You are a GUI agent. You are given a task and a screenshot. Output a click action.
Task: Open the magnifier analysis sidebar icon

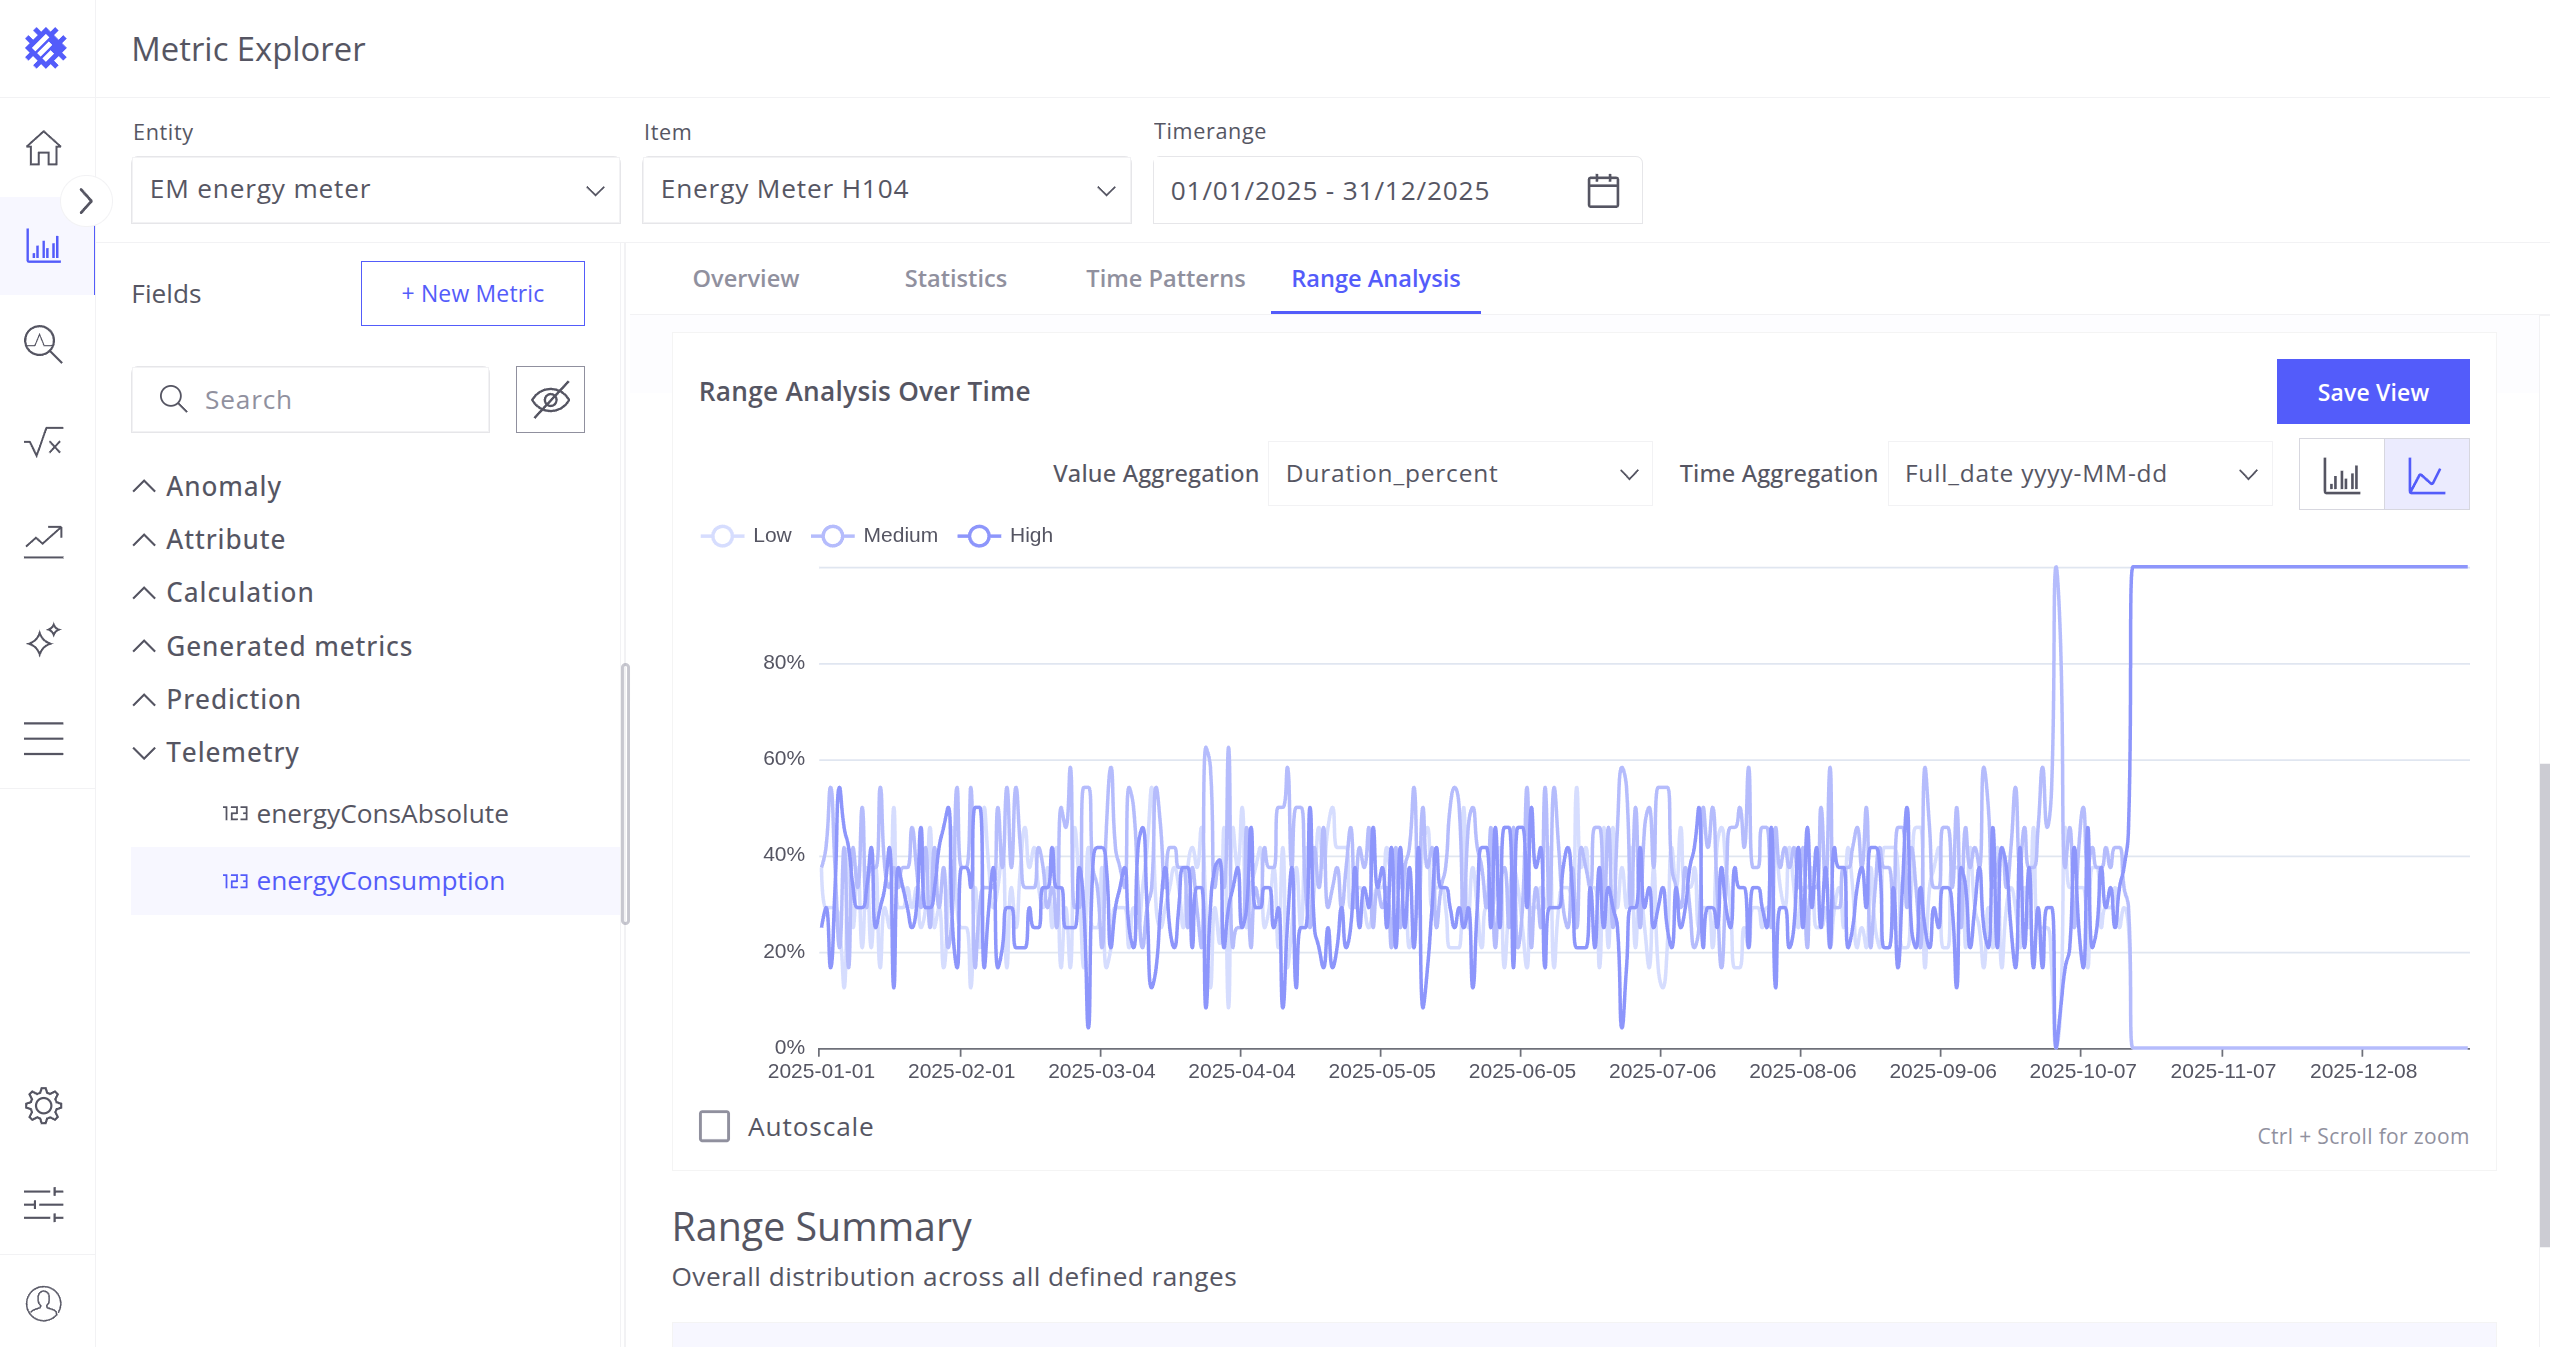(x=43, y=344)
